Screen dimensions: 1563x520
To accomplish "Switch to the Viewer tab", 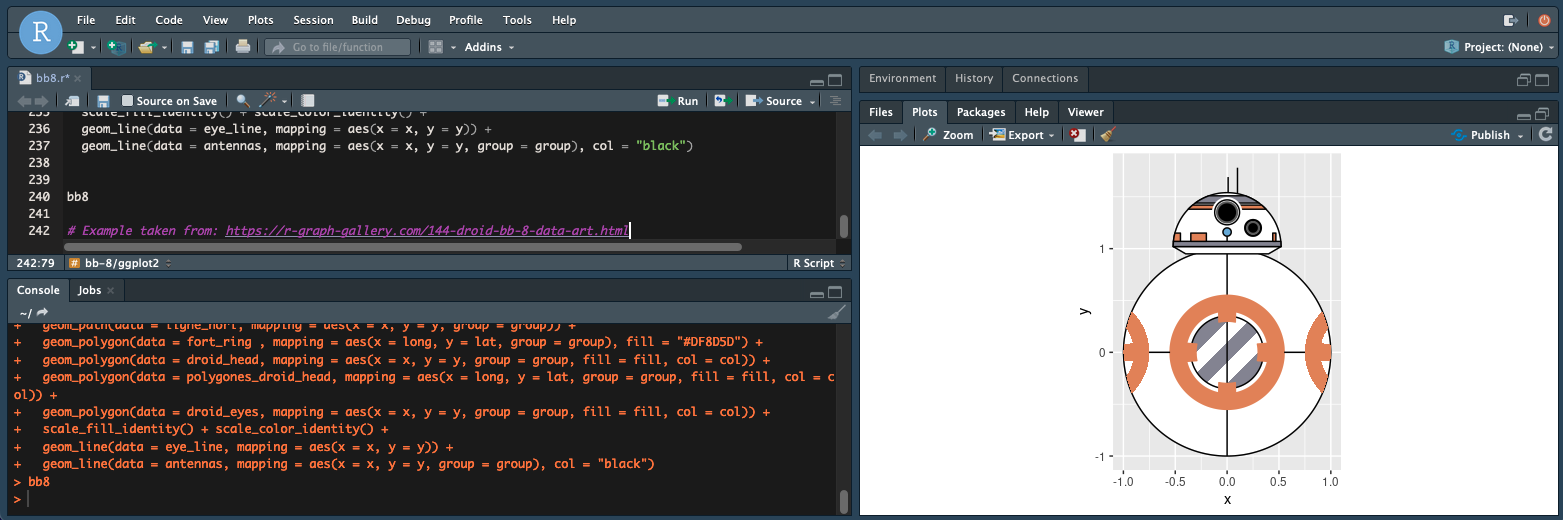I will point(1085,112).
